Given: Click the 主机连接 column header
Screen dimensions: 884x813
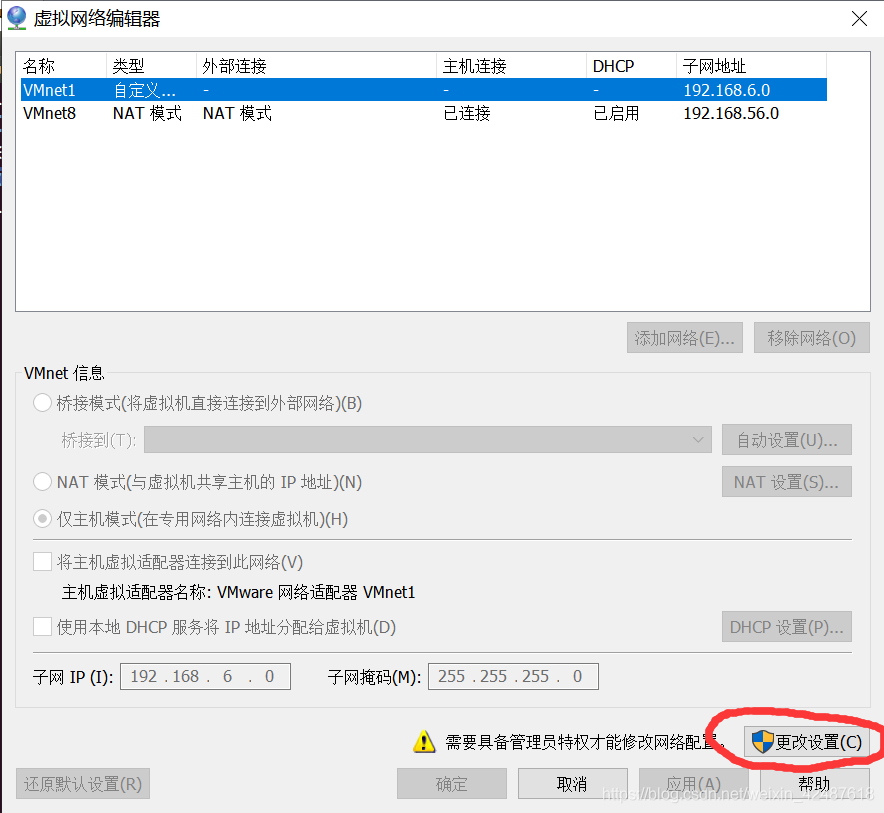Looking at the screenshot, I should point(511,66).
